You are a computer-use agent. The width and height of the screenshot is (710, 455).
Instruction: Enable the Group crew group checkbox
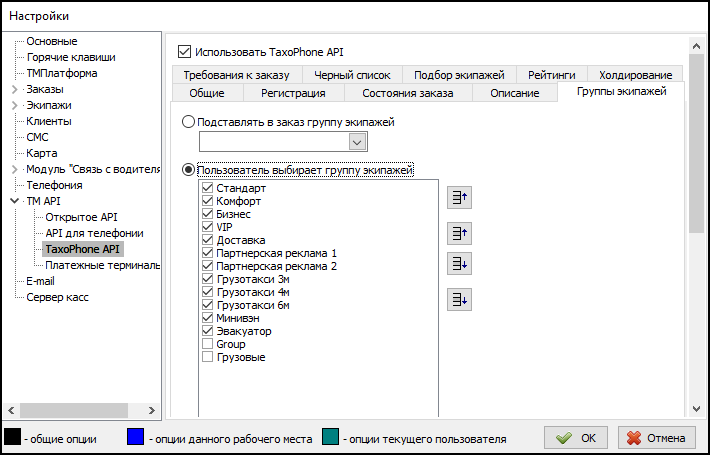coord(208,344)
